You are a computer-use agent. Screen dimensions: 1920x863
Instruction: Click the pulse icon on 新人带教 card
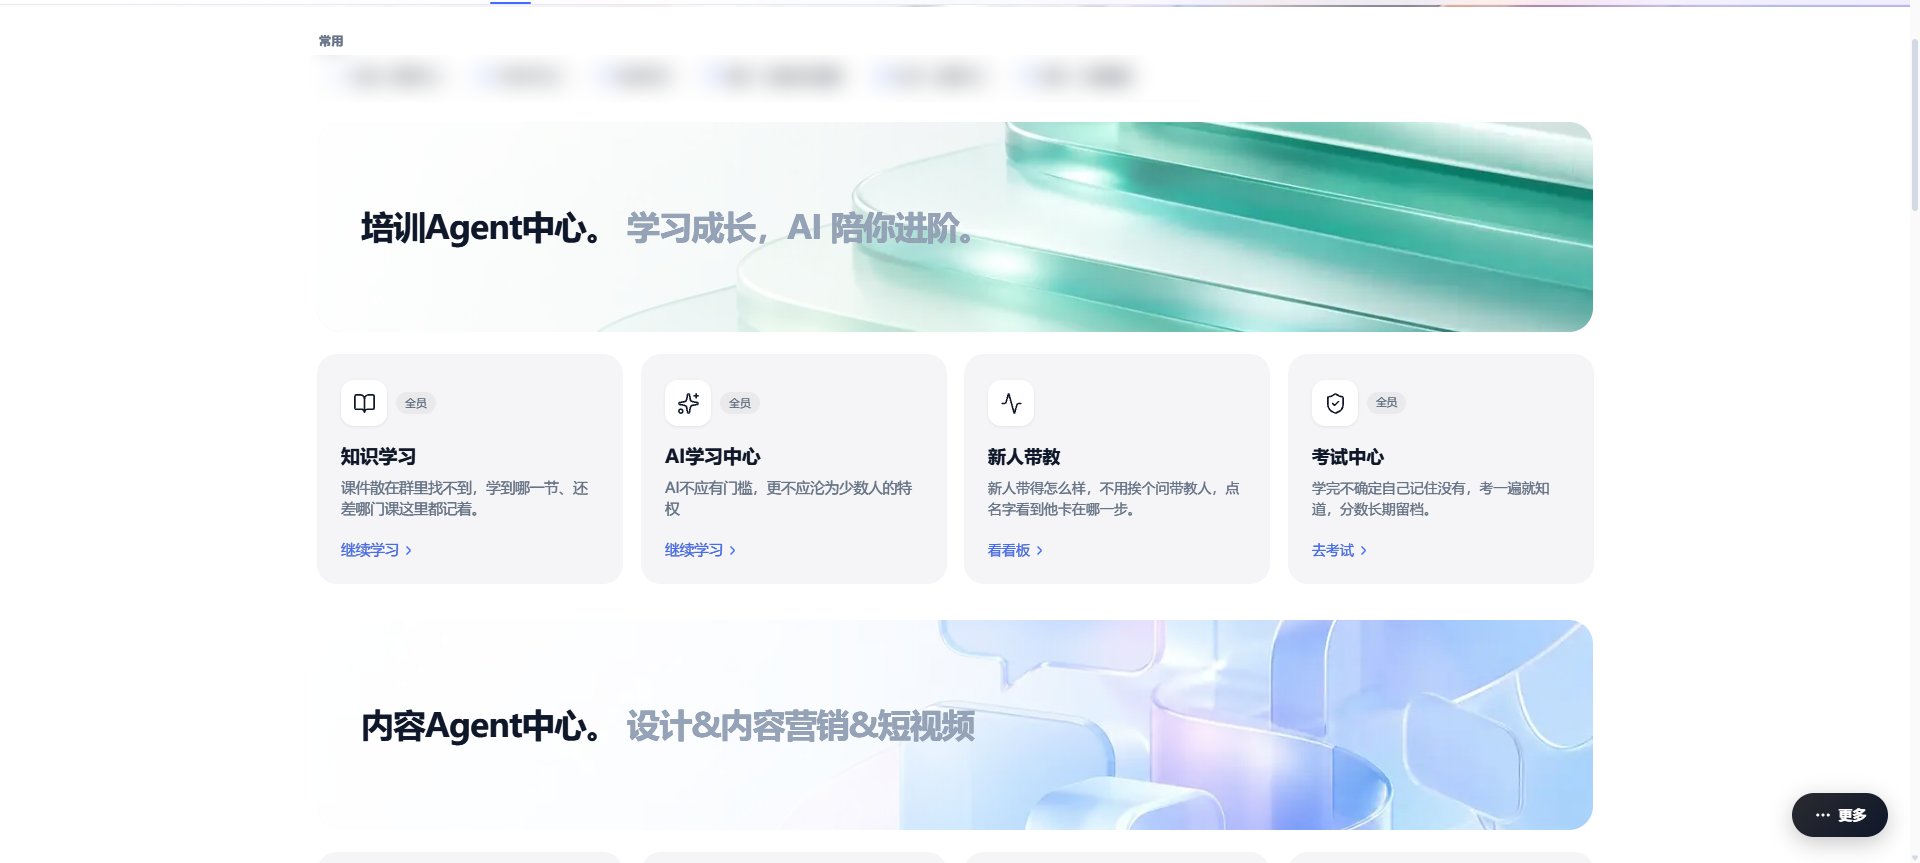pyautogui.click(x=1011, y=403)
